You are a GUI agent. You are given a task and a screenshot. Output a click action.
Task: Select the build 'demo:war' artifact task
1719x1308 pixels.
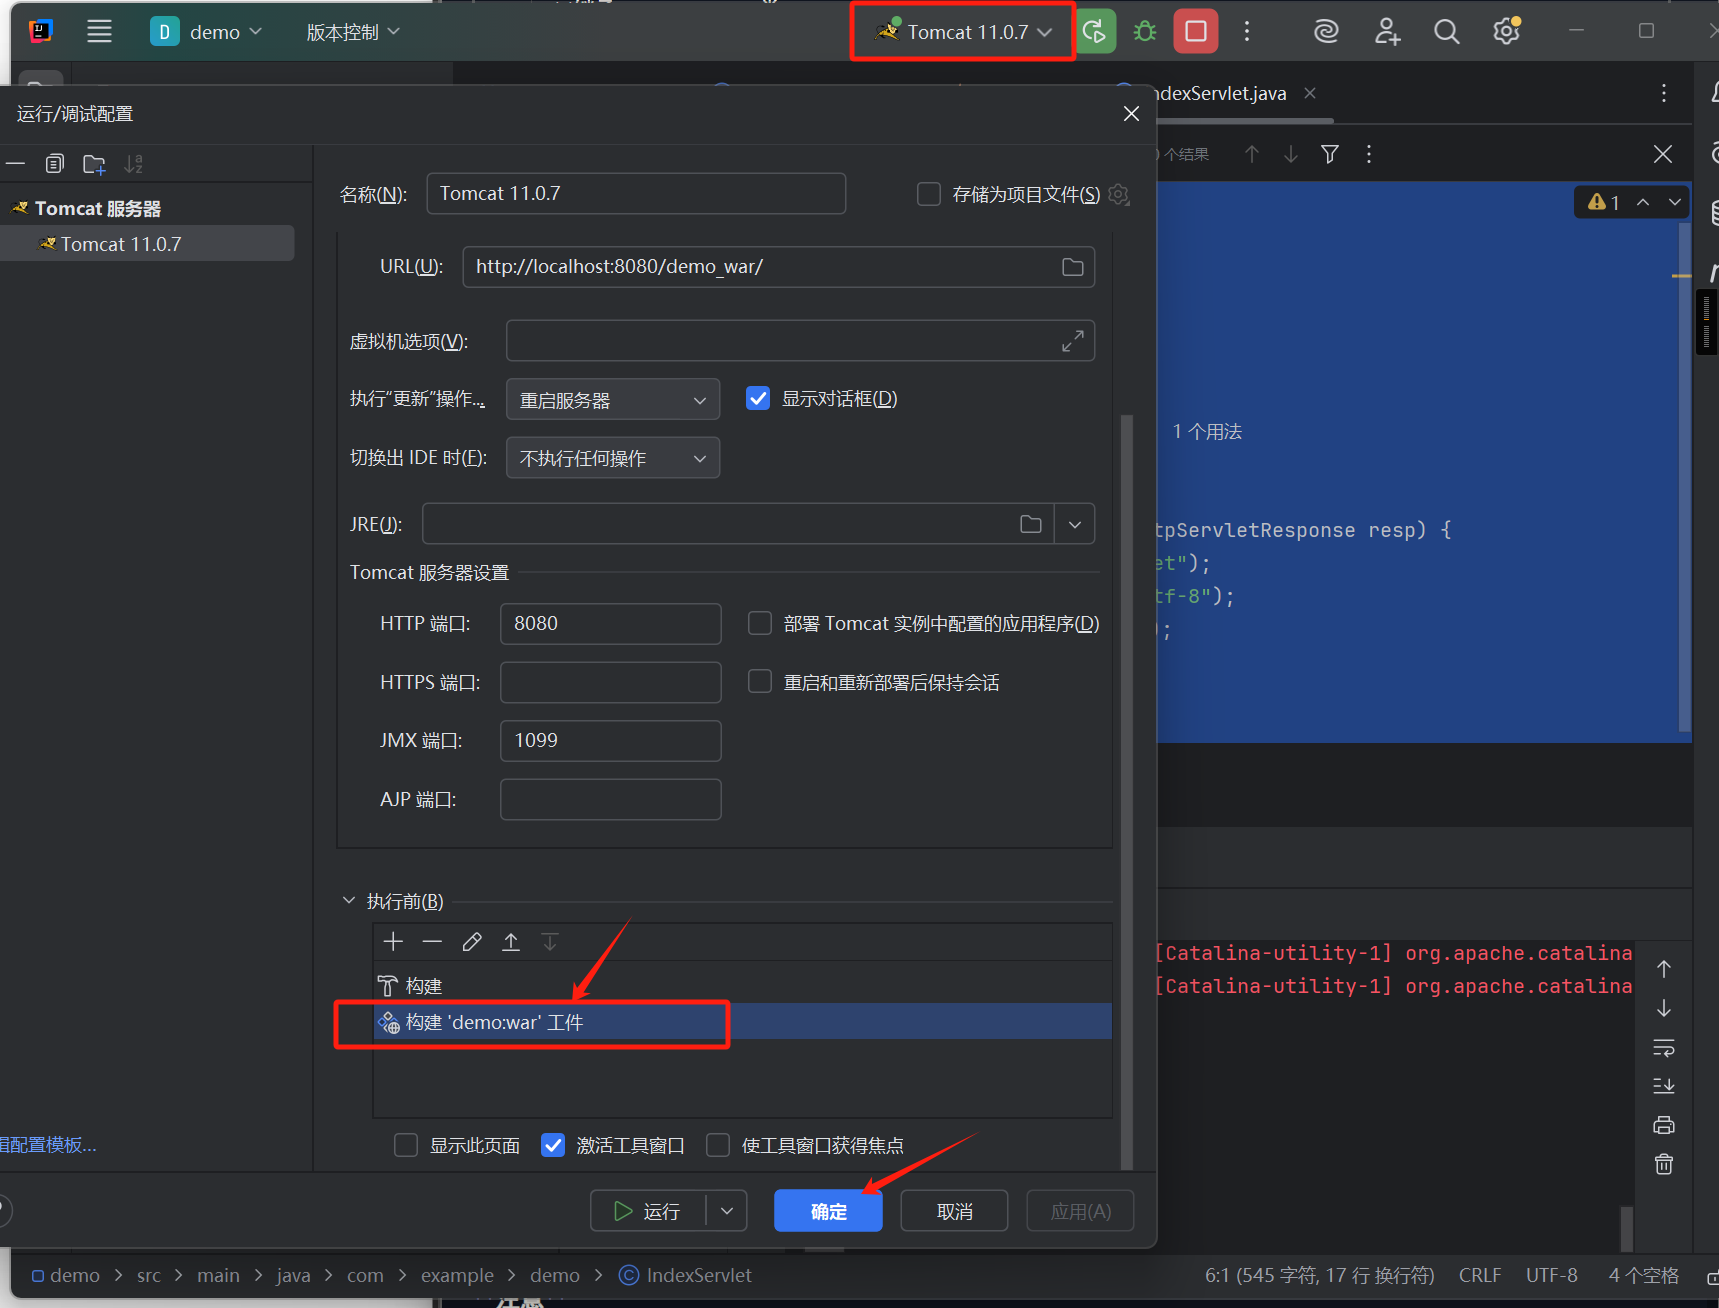[742, 1022]
